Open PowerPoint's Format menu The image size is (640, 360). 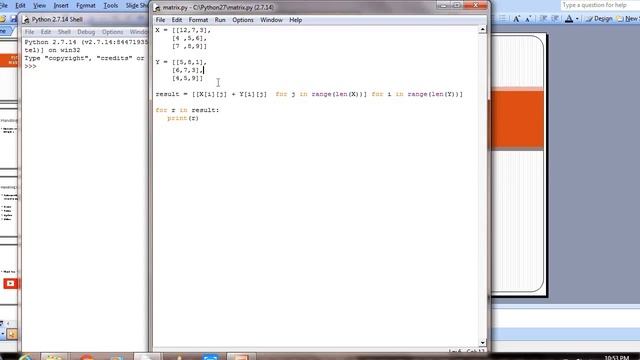(86, 6)
